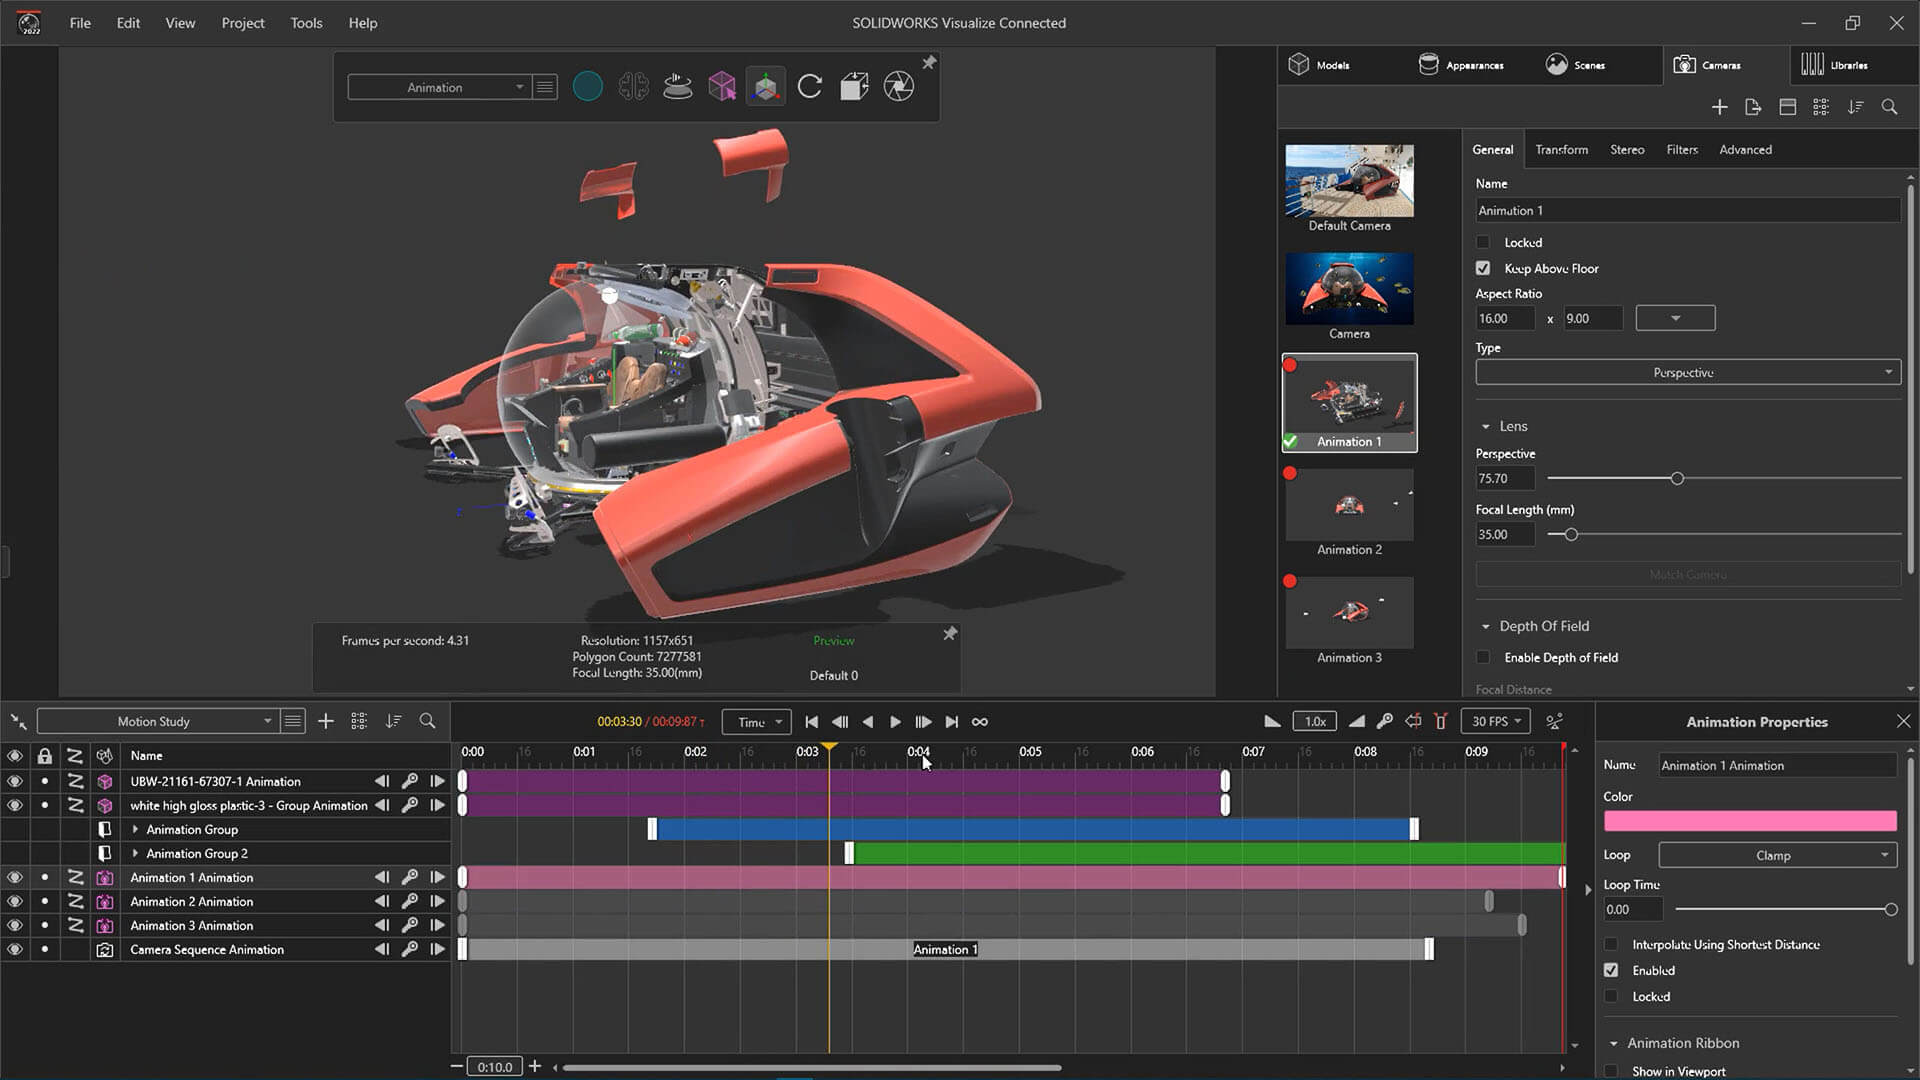This screenshot has height=1080, width=1920.
Task: Click the camera aperture icon in toolbar
Action: (x=899, y=87)
